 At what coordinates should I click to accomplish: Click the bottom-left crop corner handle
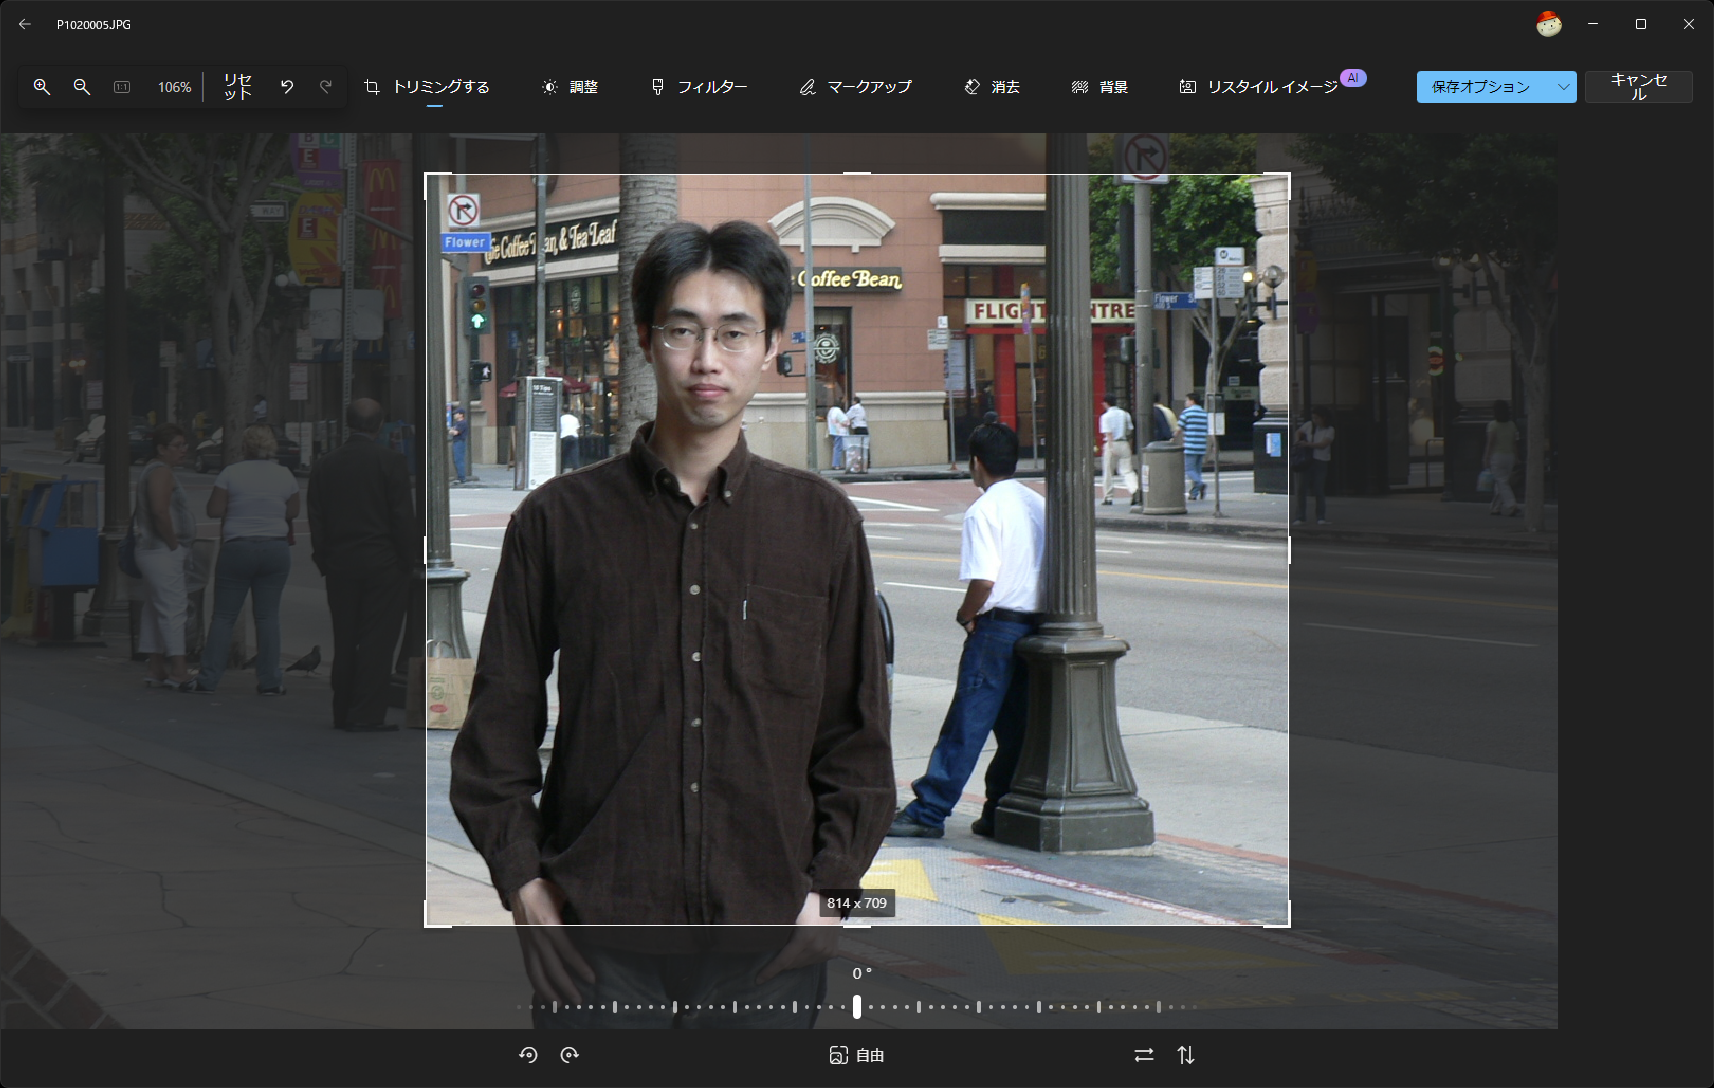(x=427, y=925)
